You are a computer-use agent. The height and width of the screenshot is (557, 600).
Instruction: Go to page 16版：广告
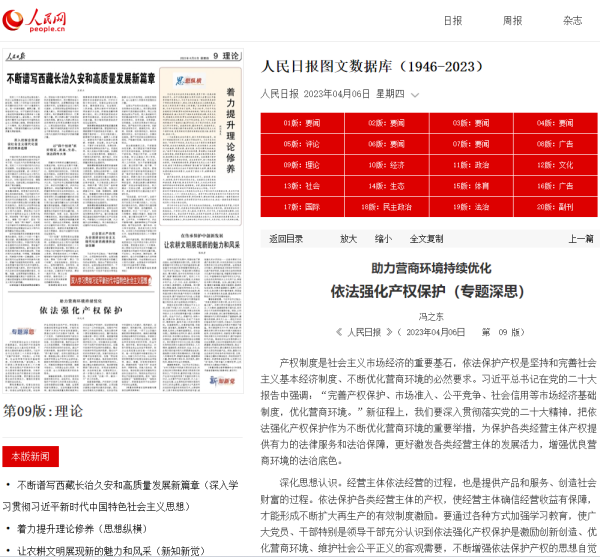pyautogui.click(x=555, y=186)
